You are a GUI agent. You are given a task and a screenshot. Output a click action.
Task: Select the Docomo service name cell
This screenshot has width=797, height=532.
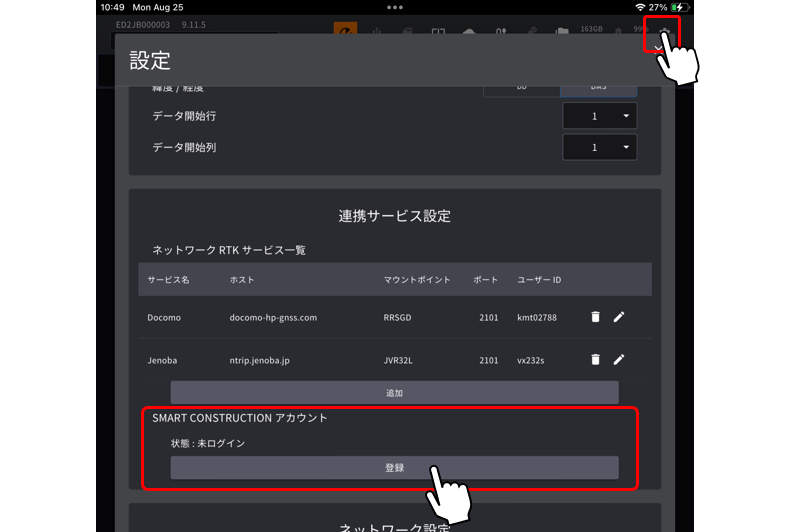tap(164, 318)
